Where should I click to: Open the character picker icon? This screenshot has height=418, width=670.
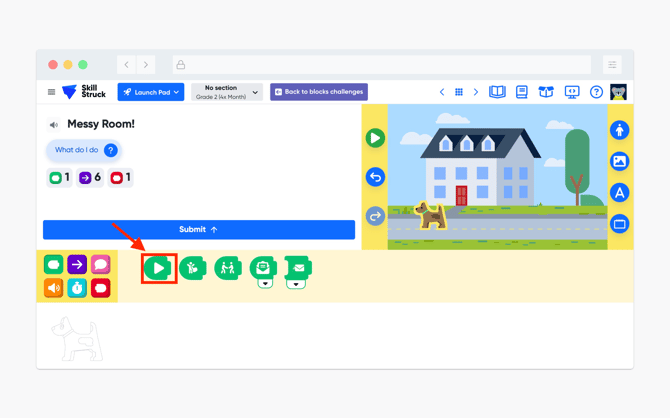point(620,130)
